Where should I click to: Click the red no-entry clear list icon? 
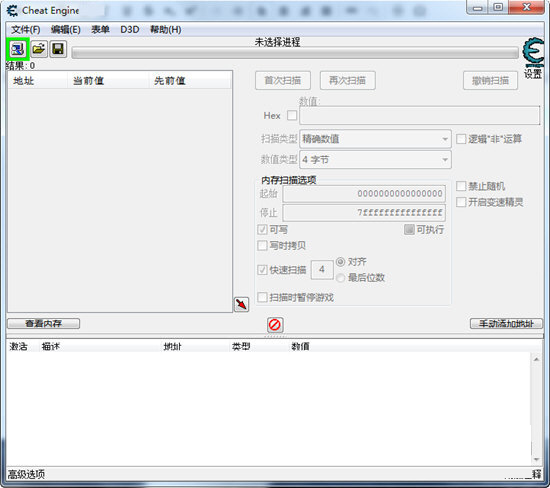click(x=275, y=325)
